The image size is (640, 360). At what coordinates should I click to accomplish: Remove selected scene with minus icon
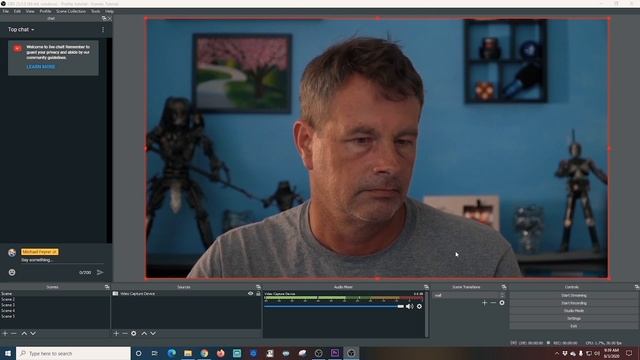[x=14, y=333]
